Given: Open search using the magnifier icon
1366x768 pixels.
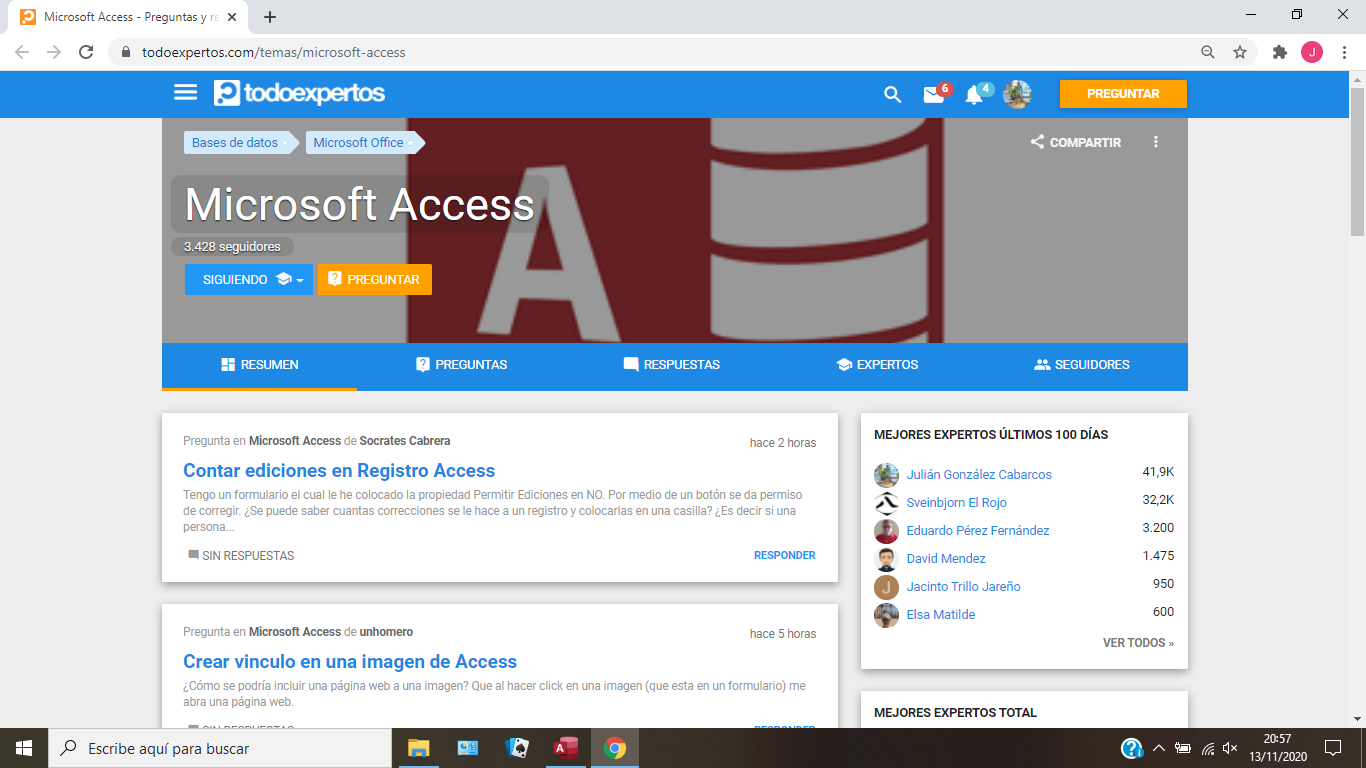Looking at the screenshot, I should tap(891, 94).
